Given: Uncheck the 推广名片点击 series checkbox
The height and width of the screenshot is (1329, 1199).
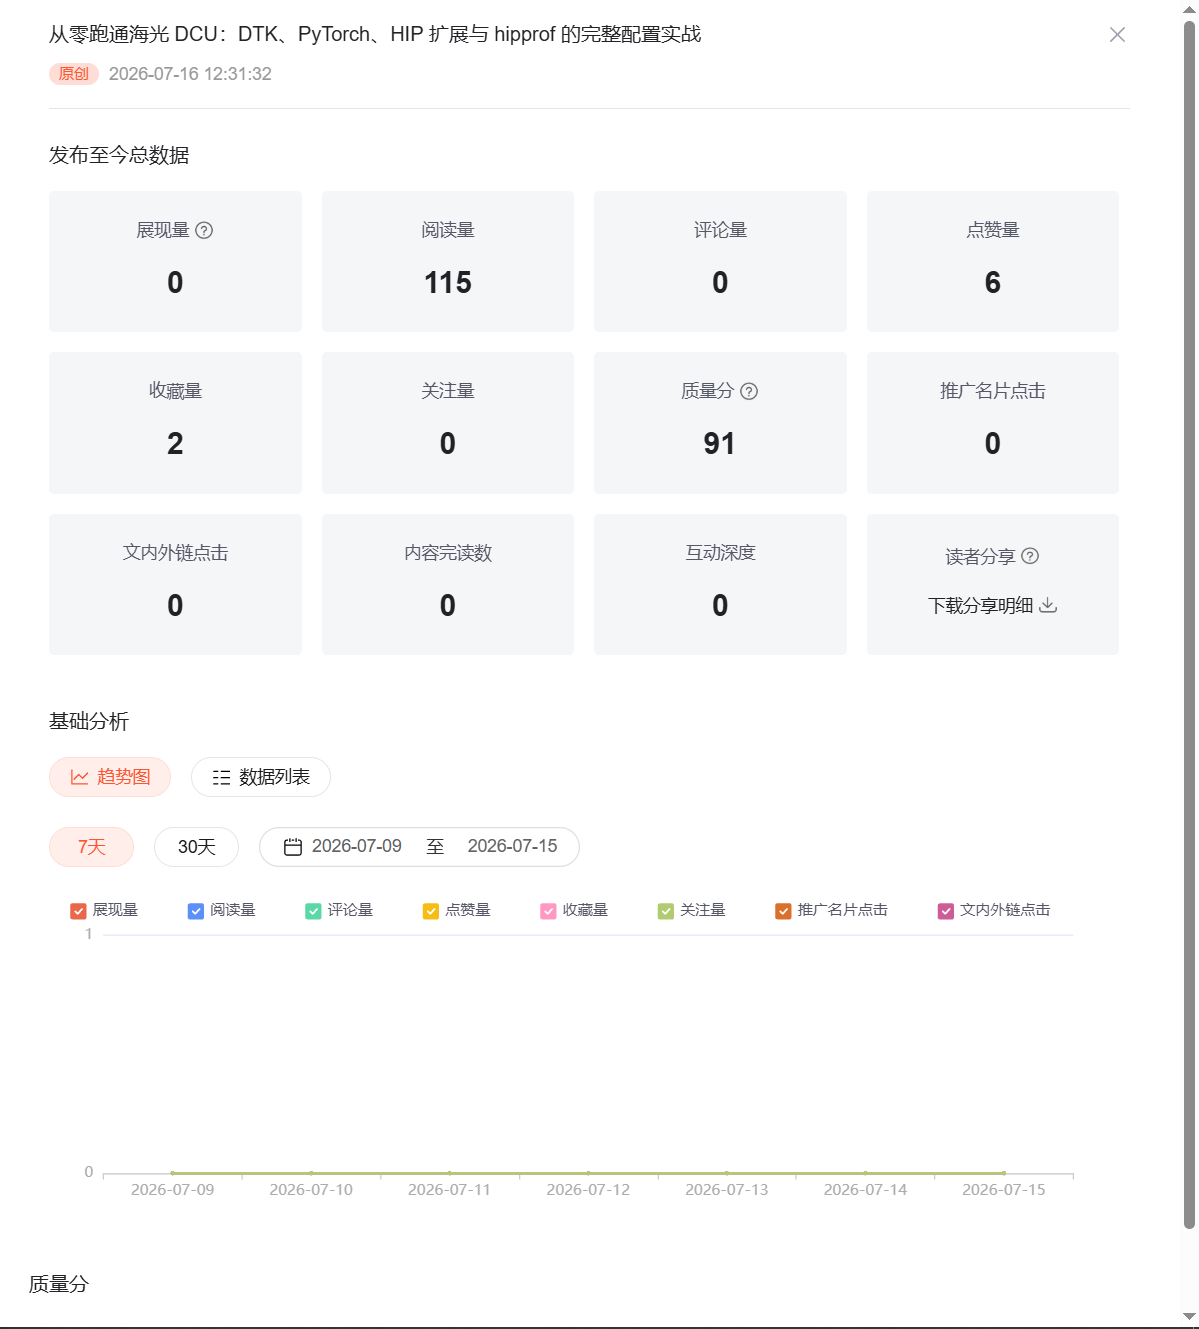Looking at the screenshot, I should click(x=783, y=911).
